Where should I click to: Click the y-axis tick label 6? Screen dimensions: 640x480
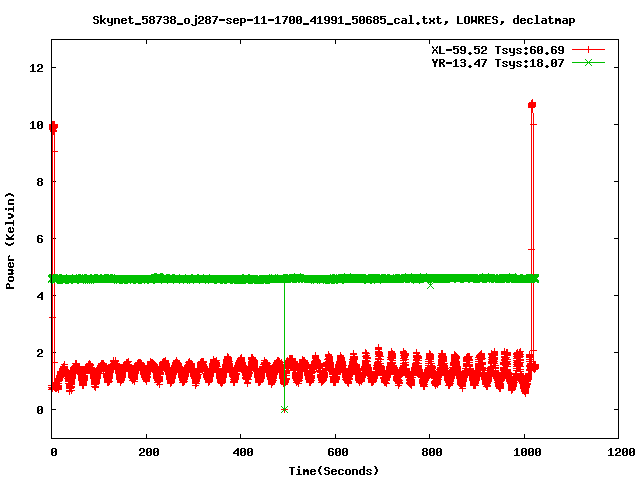tap(40, 239)
